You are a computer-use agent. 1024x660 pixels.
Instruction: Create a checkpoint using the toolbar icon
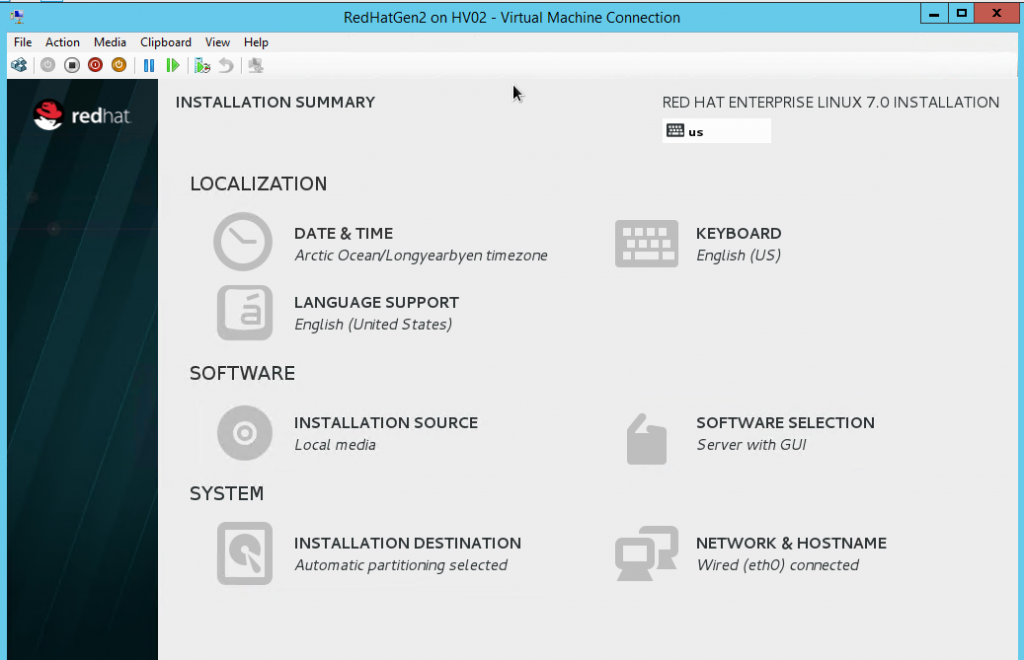pos(202,65)
